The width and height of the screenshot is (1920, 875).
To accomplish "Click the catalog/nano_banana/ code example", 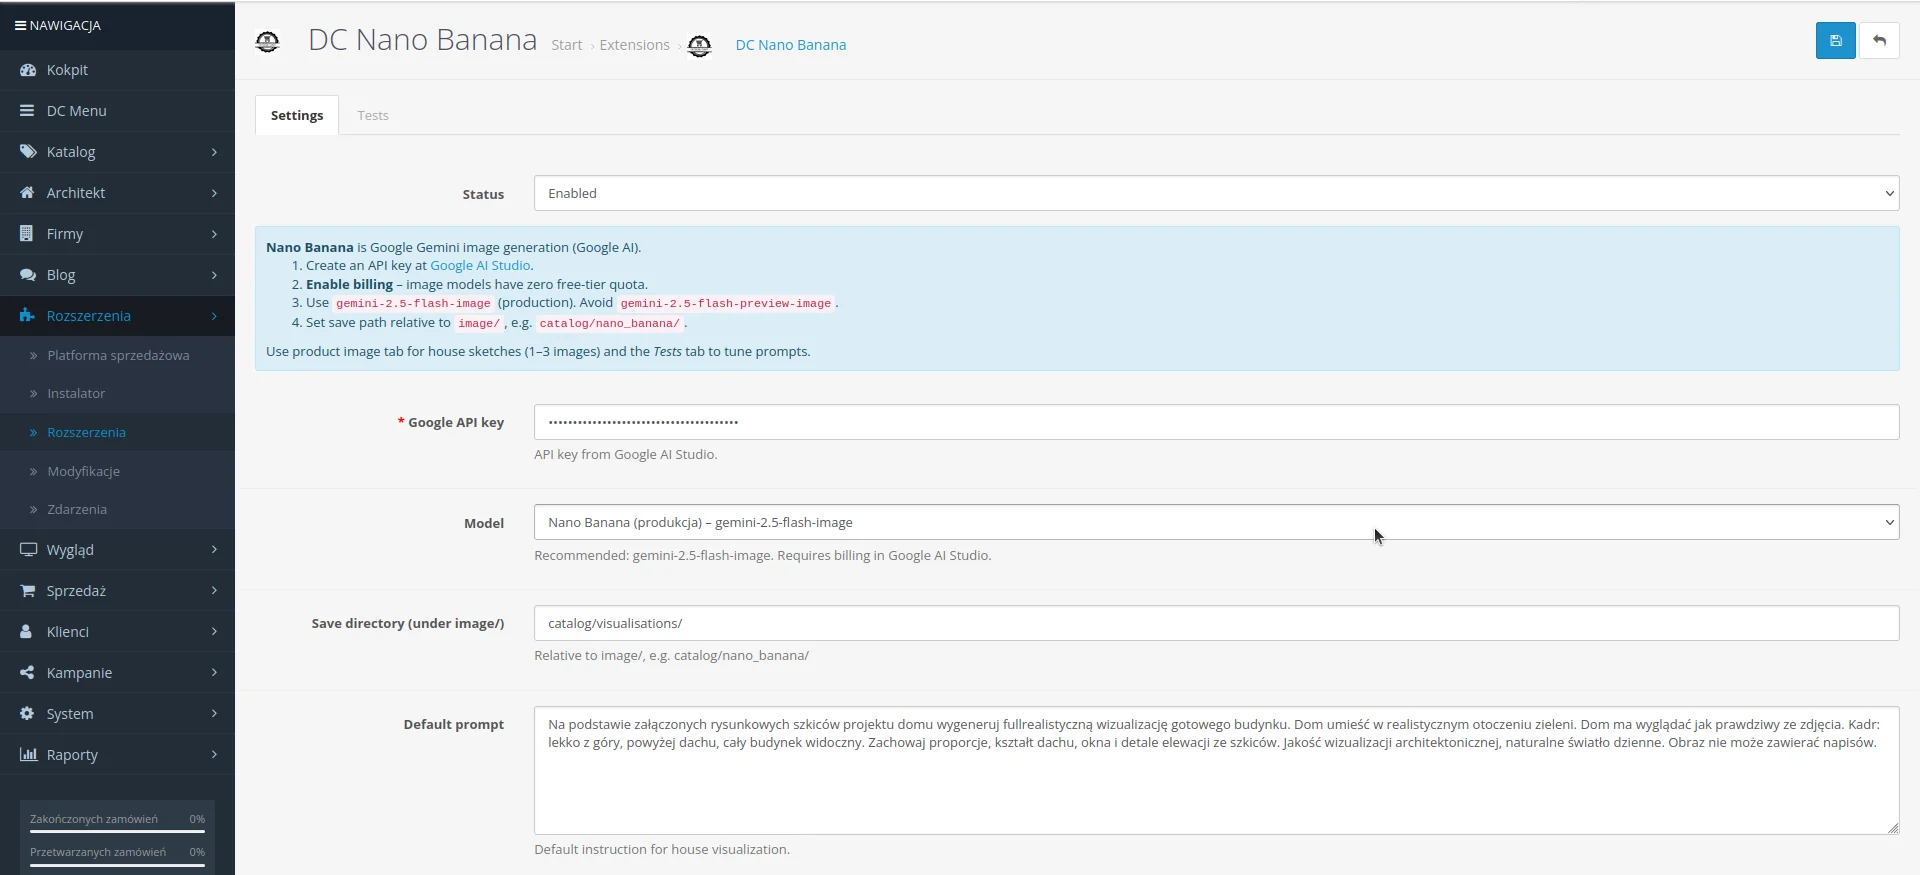I will (x=610, y=323).
